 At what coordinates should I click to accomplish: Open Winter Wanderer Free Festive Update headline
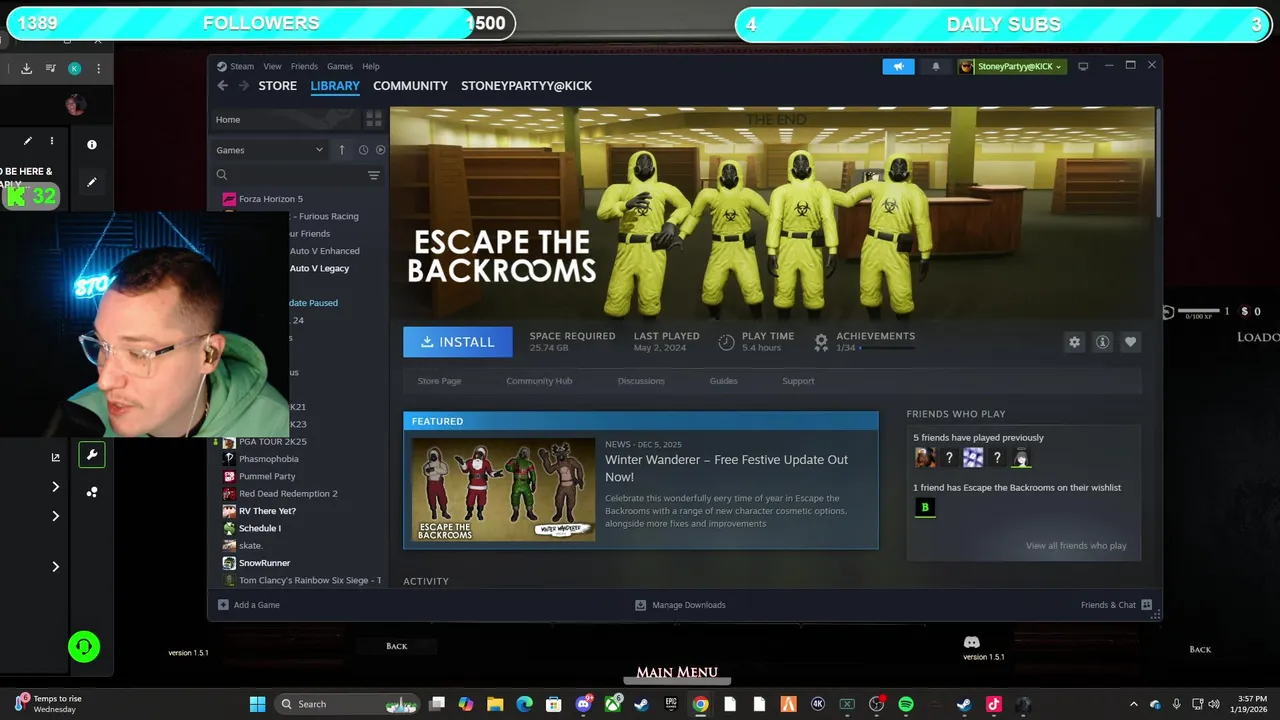pos(726,468)
